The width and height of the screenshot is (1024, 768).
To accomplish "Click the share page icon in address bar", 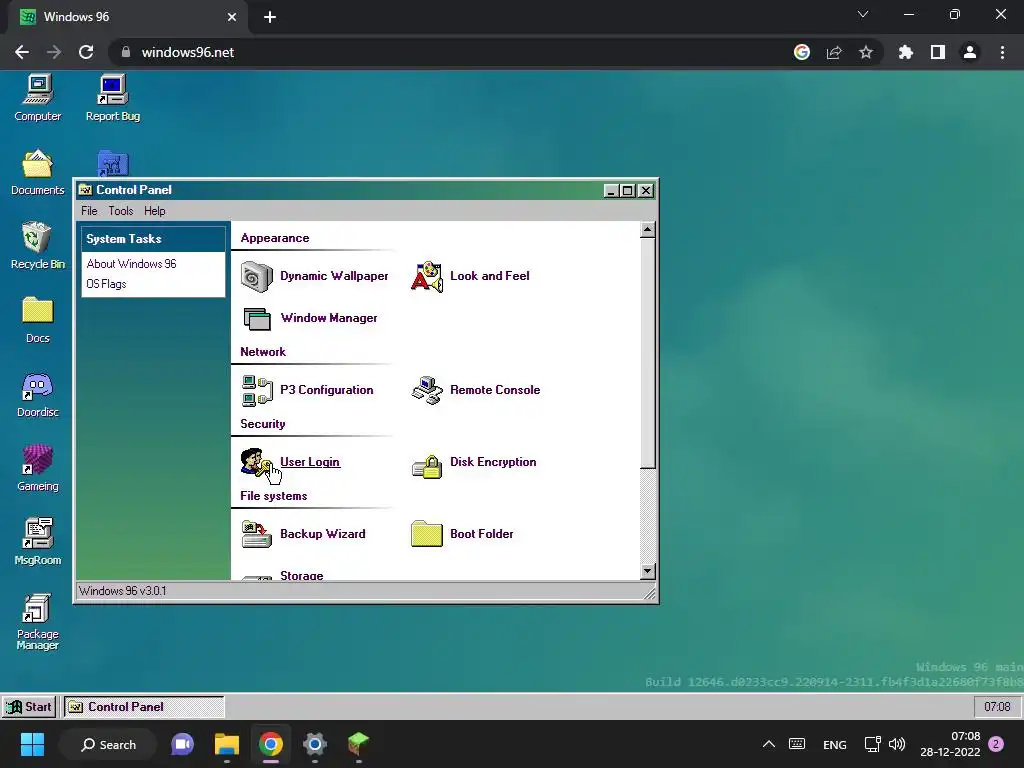I will tap(834, 52).
